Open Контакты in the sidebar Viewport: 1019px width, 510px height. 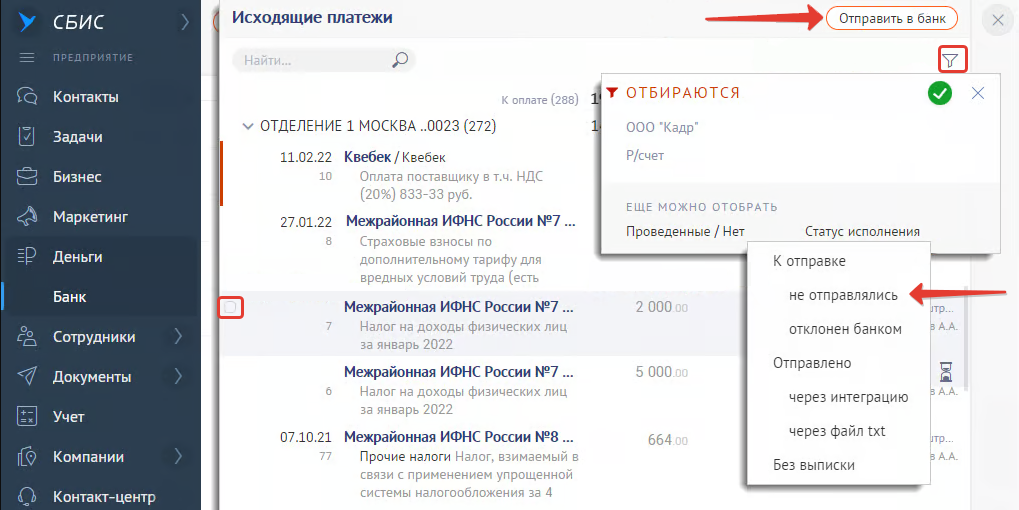click(x=86, y=97)
